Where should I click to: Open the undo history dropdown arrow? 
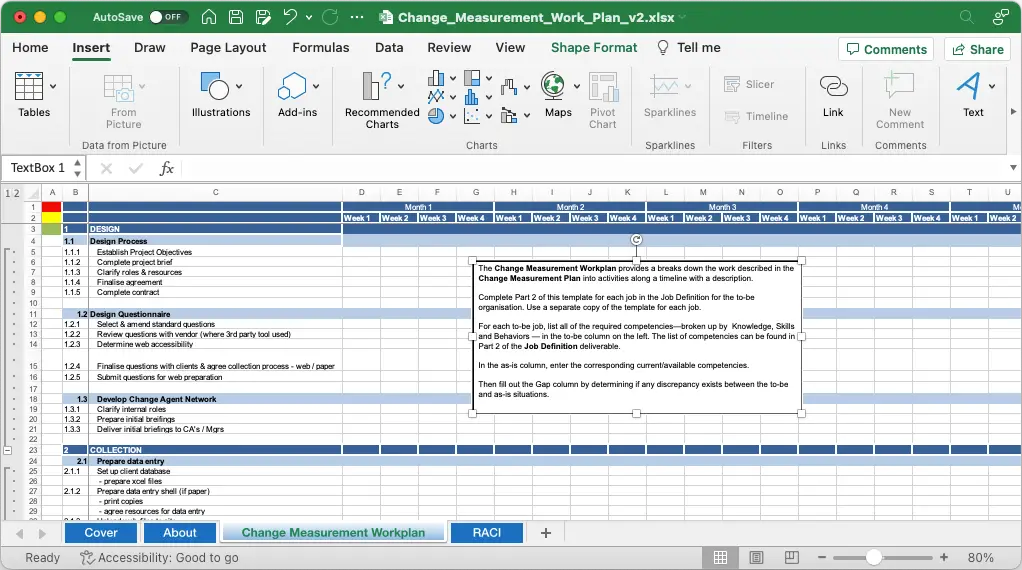click(x=309, y=18)
